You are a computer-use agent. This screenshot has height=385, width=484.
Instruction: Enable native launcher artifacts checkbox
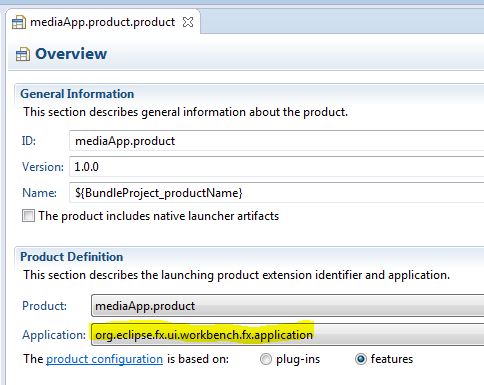pos(28,216)
